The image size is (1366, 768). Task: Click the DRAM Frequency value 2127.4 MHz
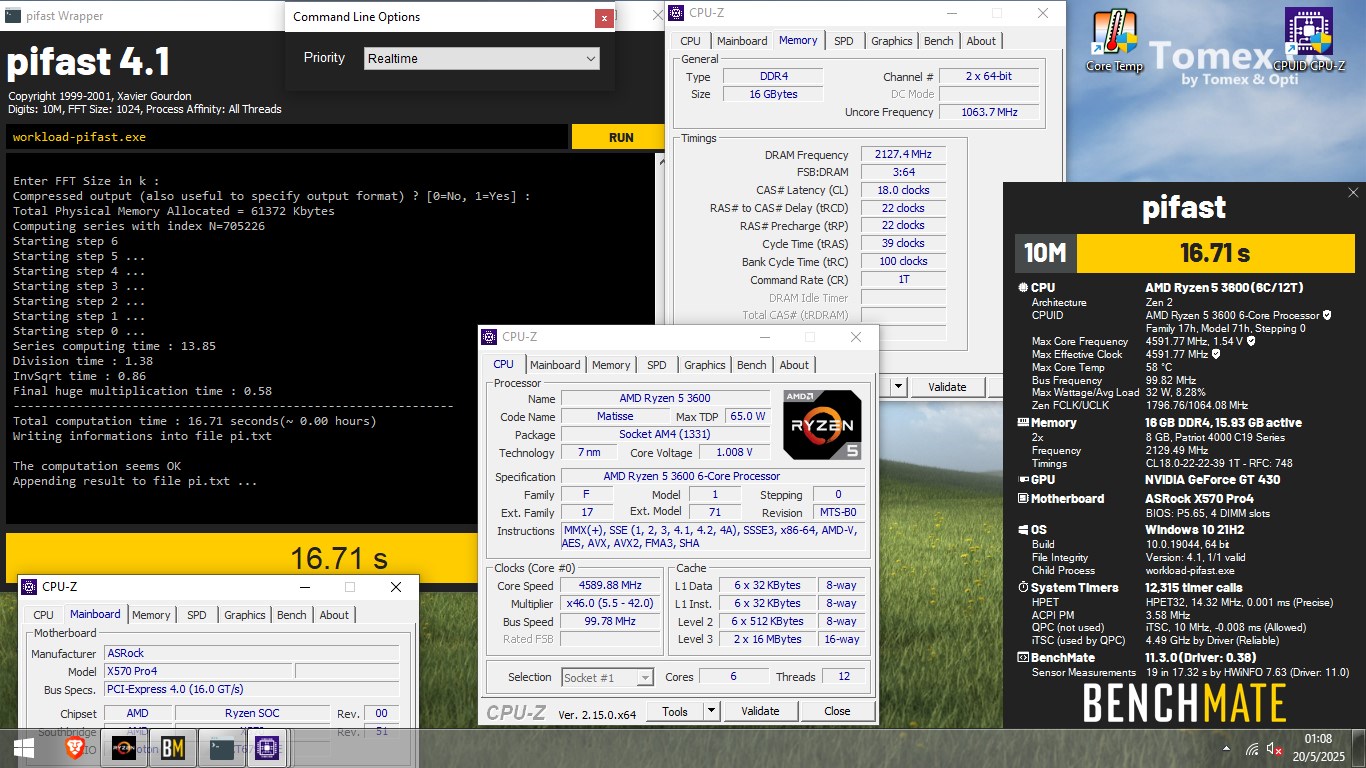point(903,155)
